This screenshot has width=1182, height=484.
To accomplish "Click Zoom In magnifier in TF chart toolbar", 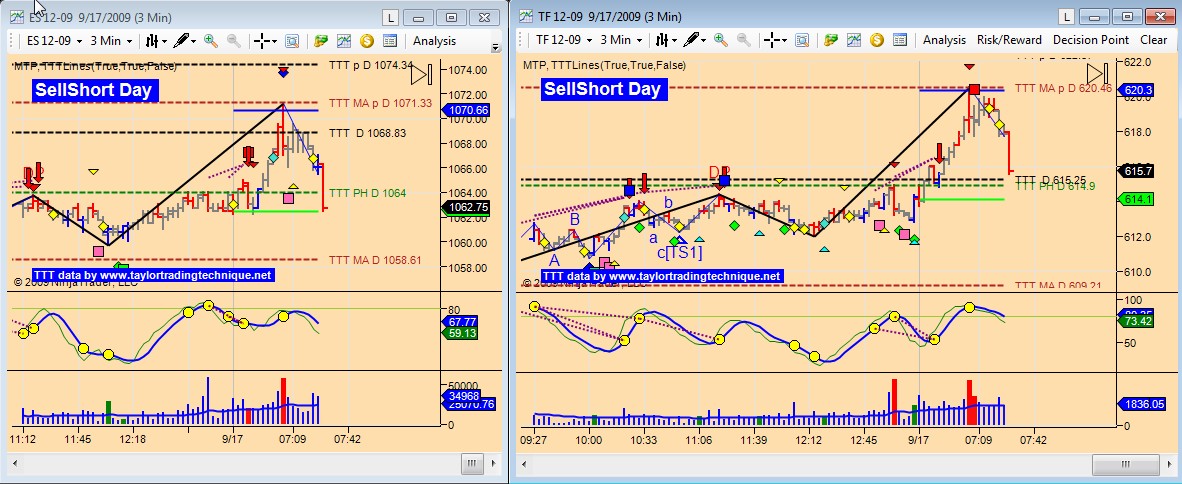I will (x=721, y=40).
